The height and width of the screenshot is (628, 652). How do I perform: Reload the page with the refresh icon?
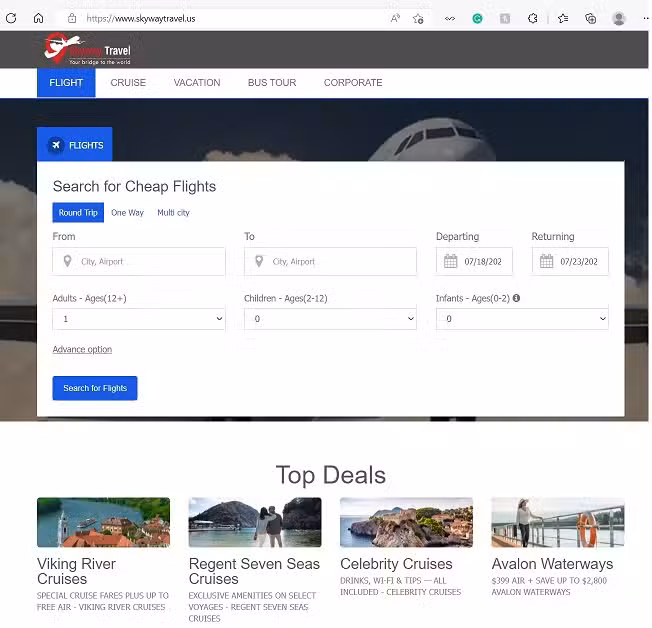(x=11, y=18)
